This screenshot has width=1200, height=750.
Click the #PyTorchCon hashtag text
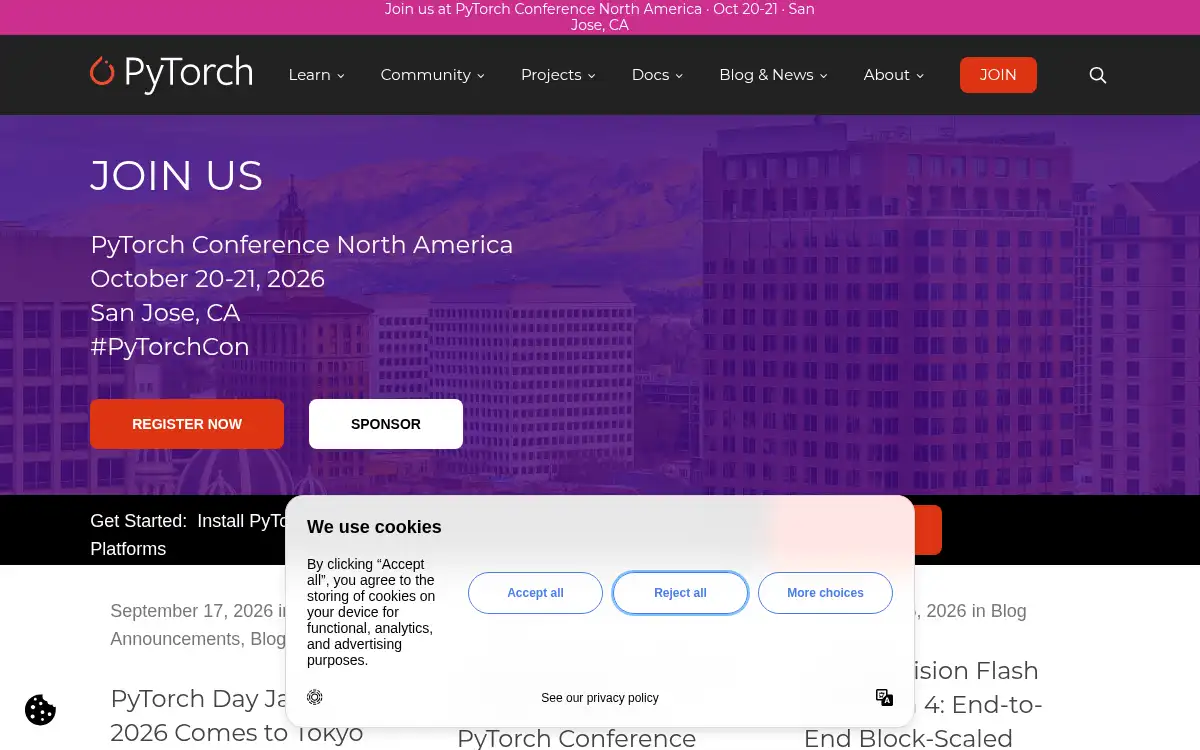(x=170, y=347)
